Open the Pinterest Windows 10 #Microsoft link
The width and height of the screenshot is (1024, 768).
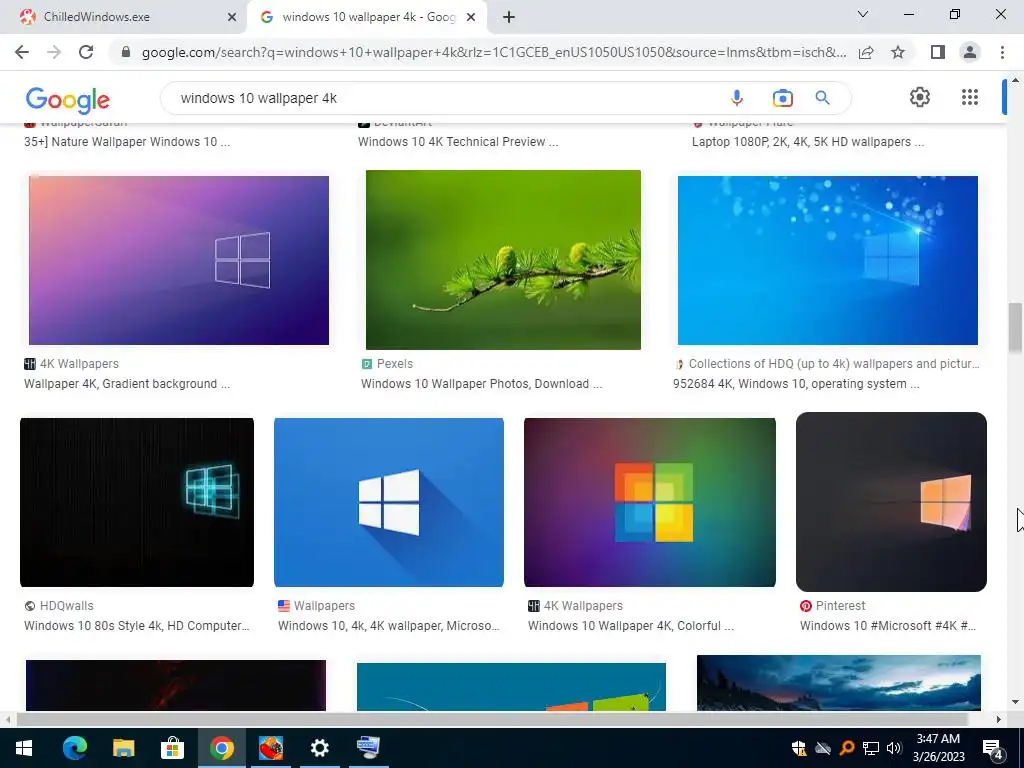point(888,626)
